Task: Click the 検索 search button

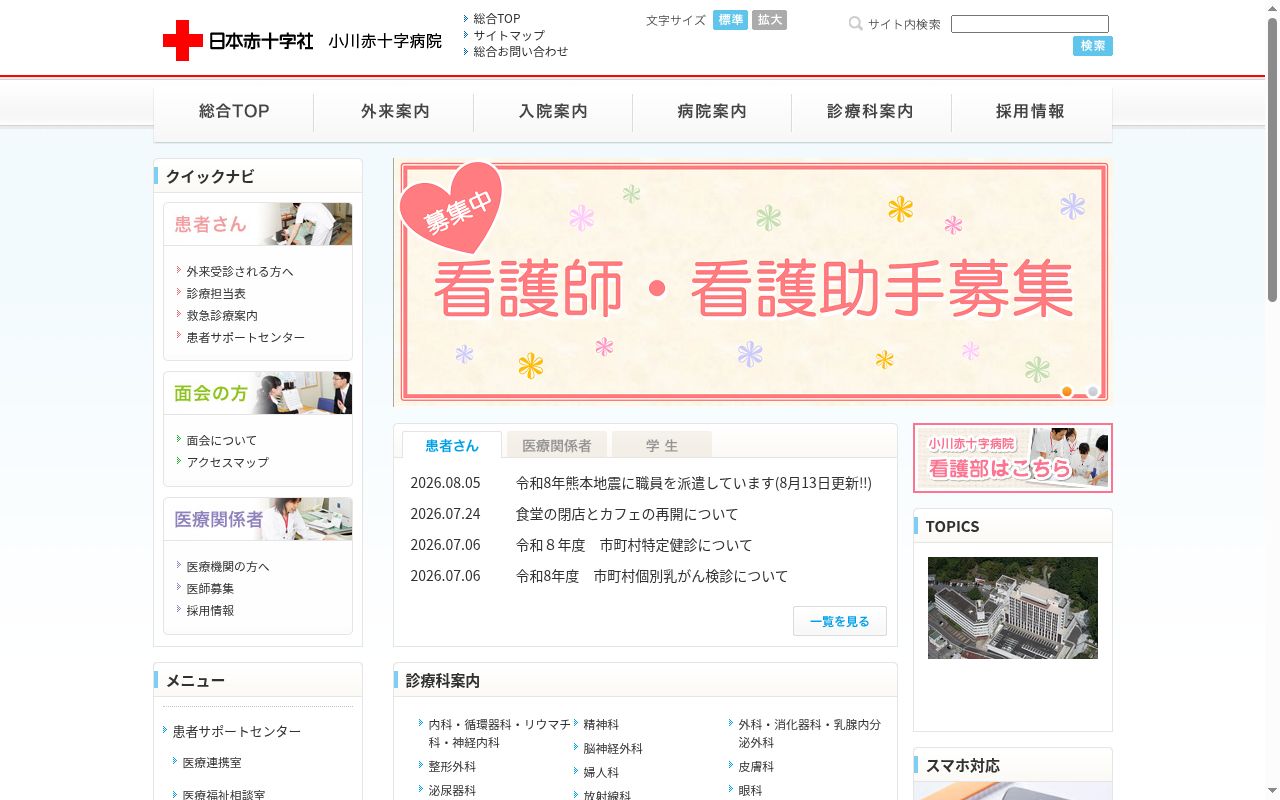Action: tap(1093, 46)
